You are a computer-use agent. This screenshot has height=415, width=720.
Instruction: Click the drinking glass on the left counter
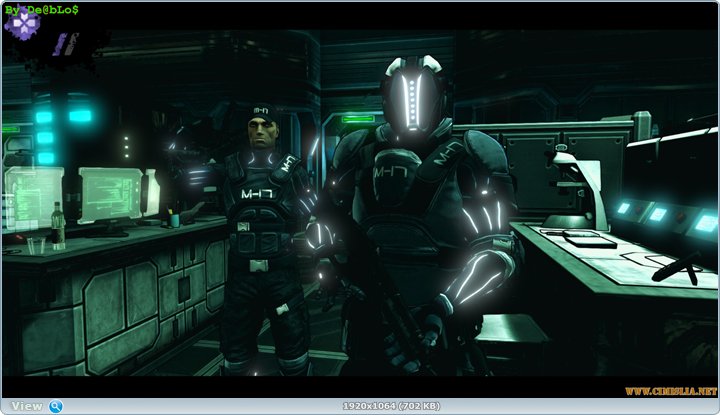pyautogui.click(x=35, y=246)
